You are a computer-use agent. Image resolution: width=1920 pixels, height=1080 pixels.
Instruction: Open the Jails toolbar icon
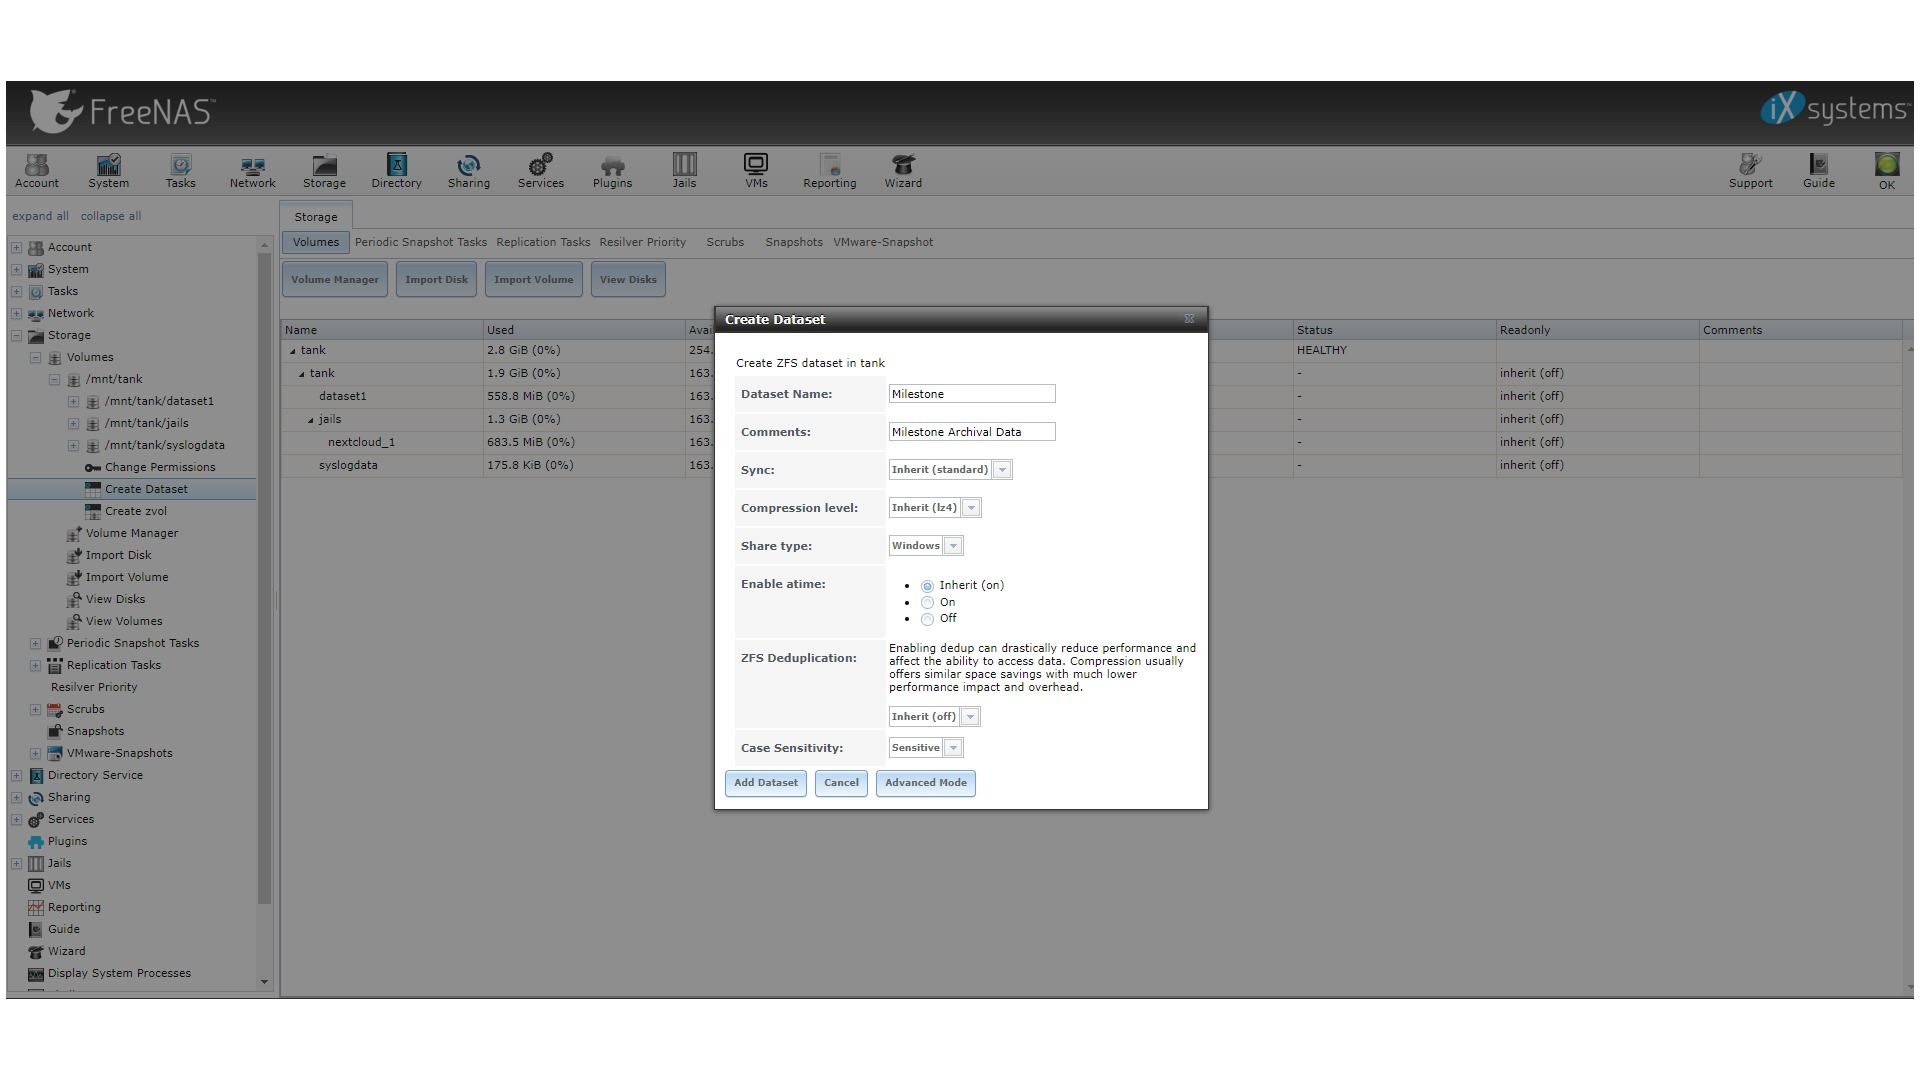(x=684, y=171)
